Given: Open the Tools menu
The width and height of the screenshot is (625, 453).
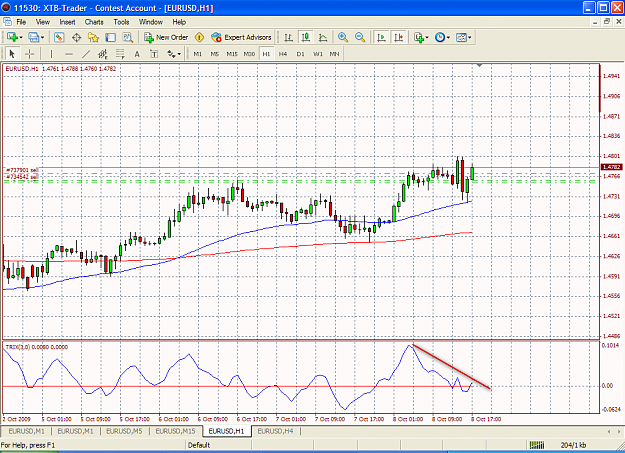Looking at the screenshot, I should [x=121, y=22].
